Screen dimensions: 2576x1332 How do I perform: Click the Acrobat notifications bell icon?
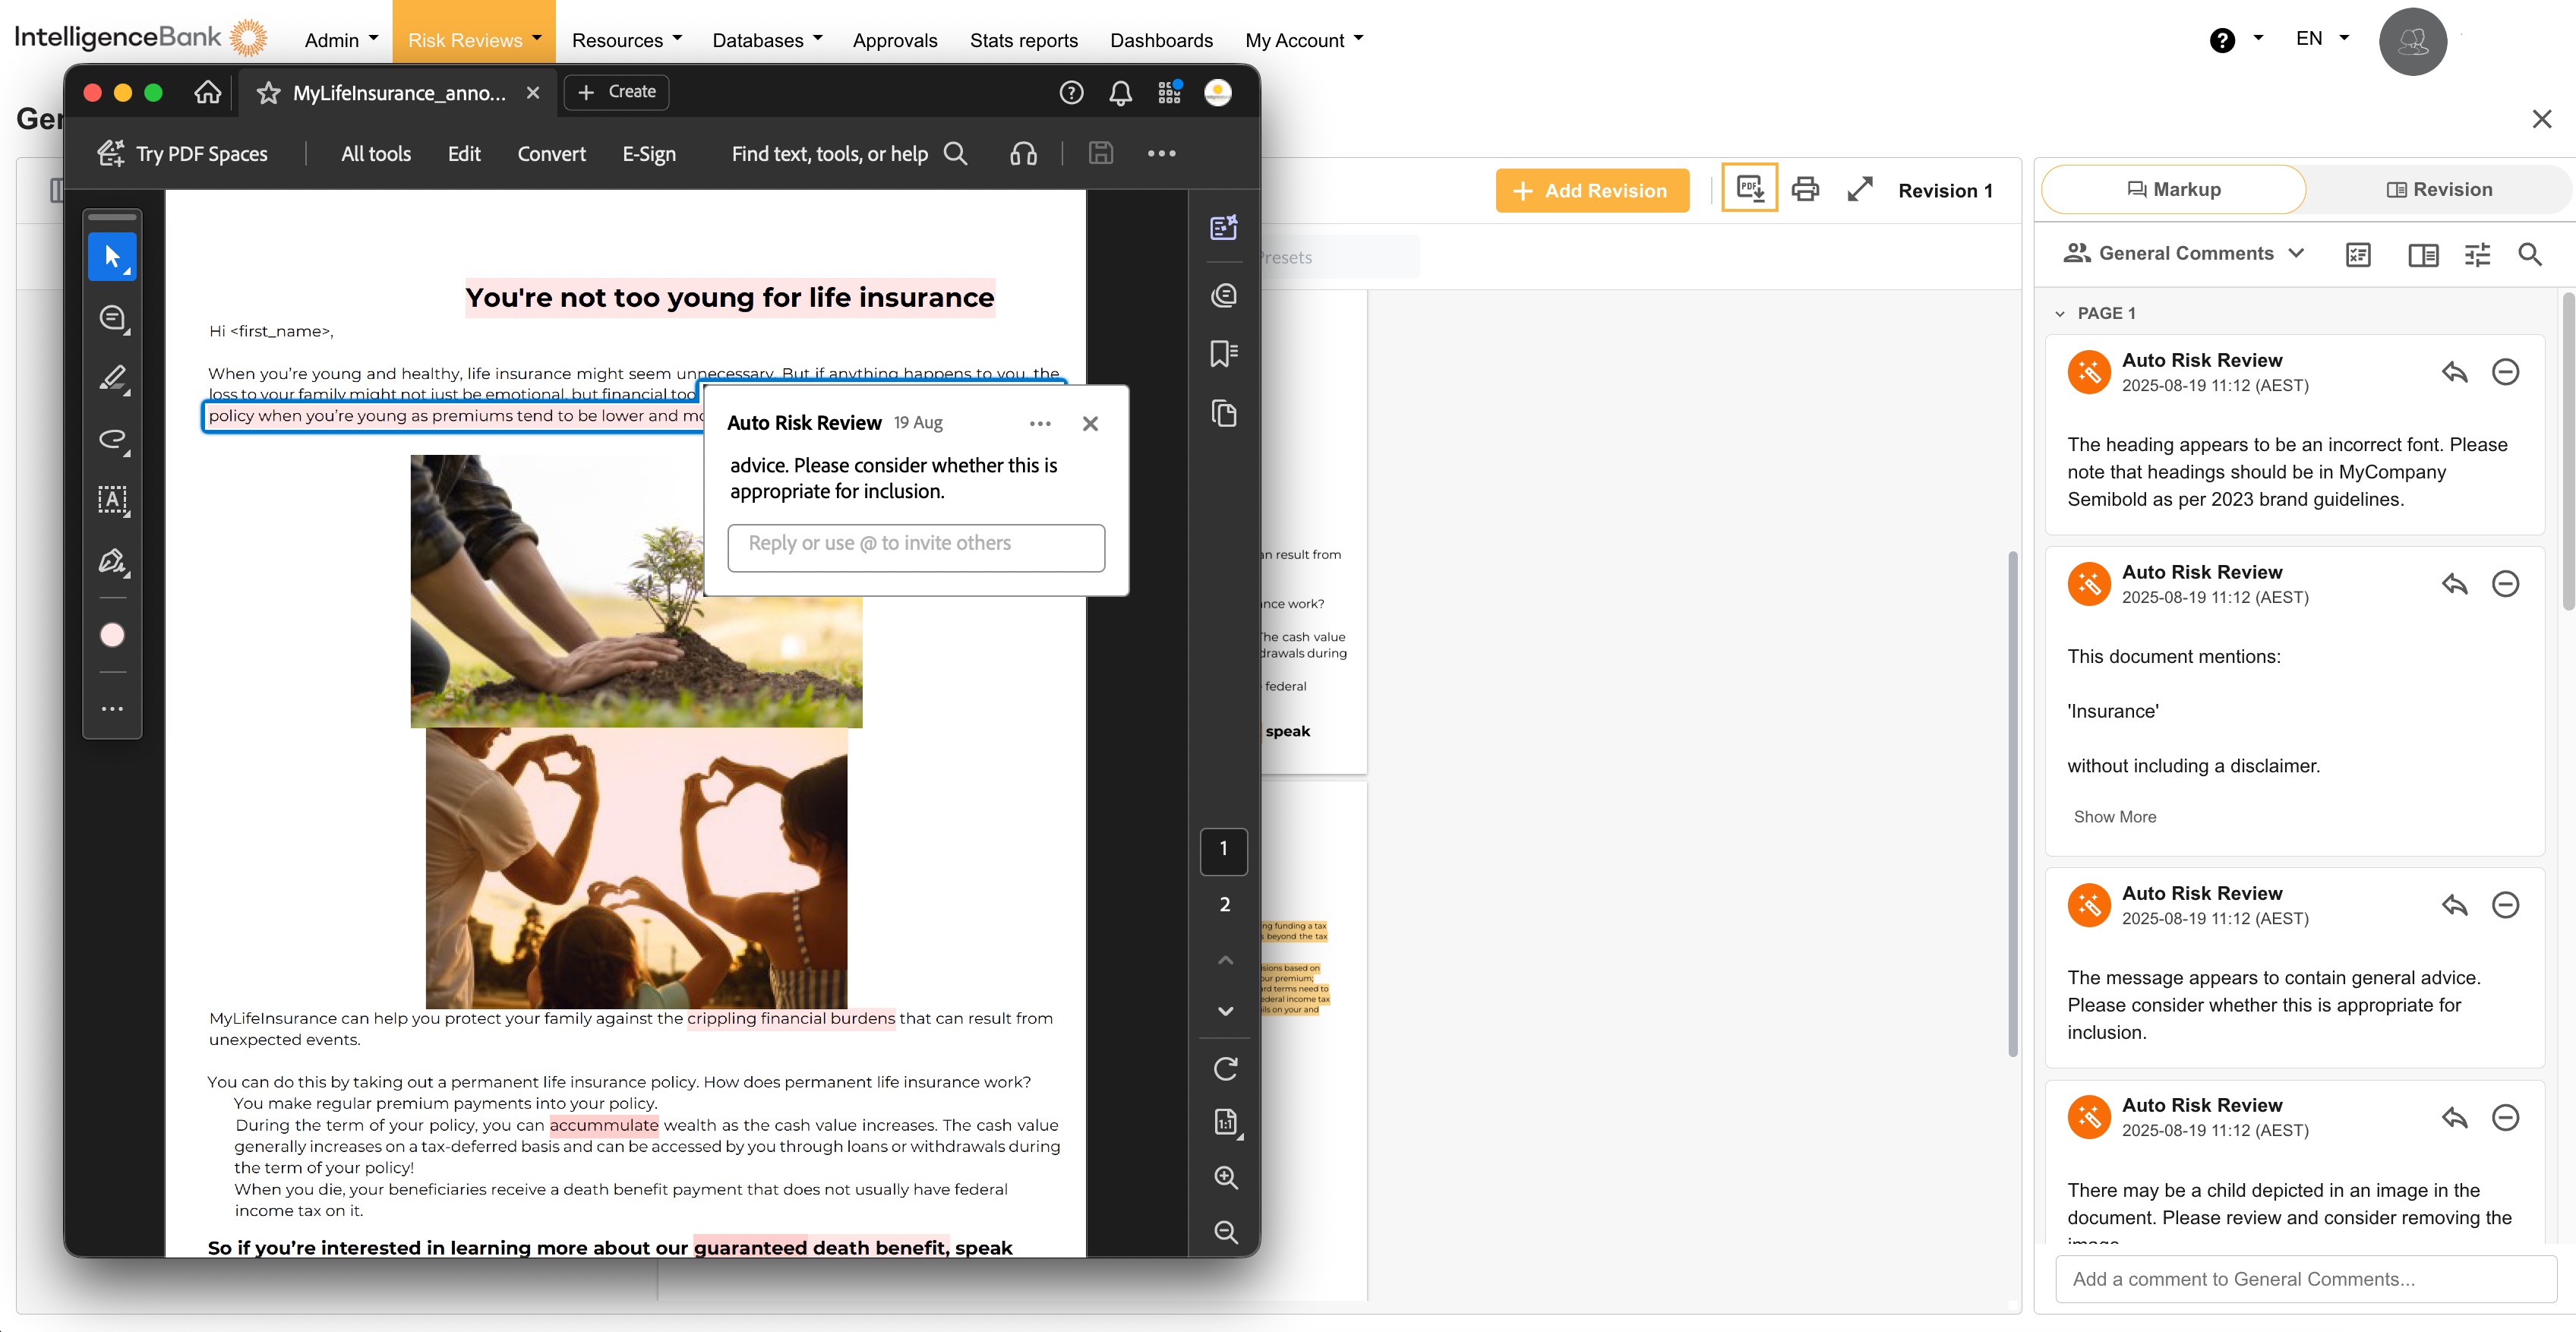1120,93
